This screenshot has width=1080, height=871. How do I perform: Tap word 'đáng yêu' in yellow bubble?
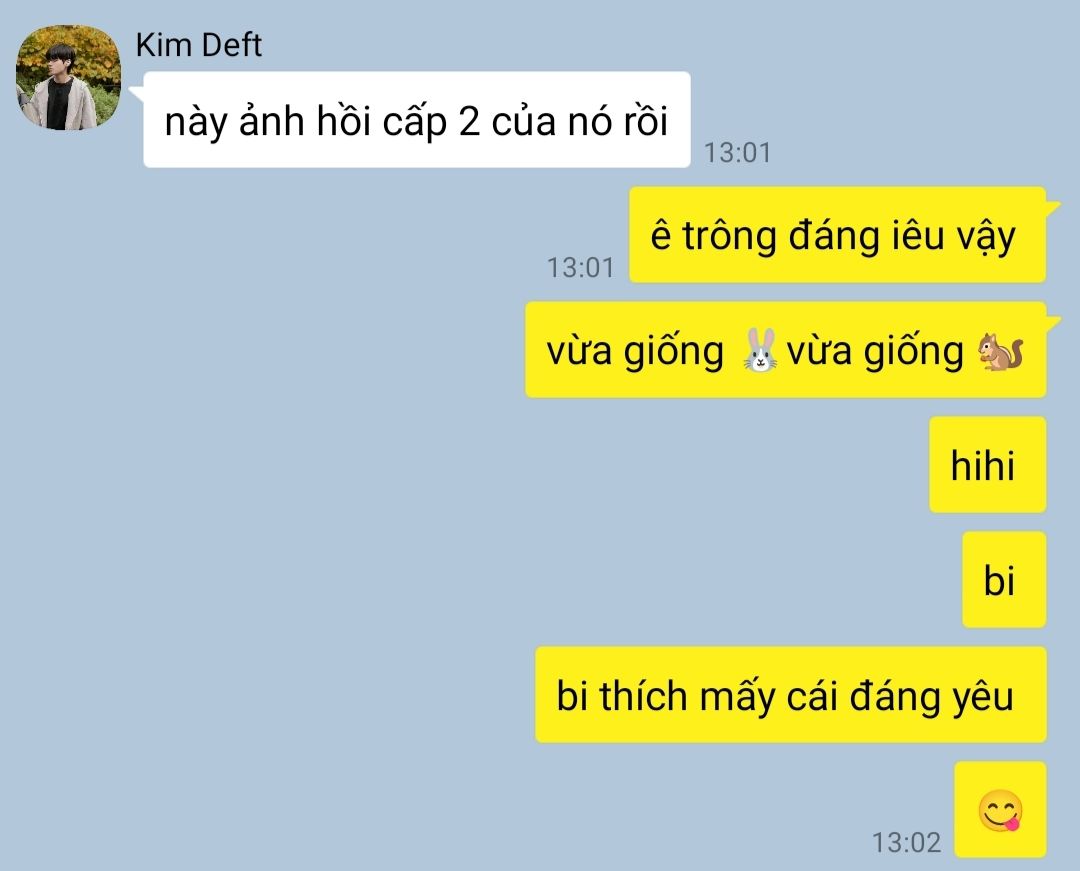(x=931, y=696)
